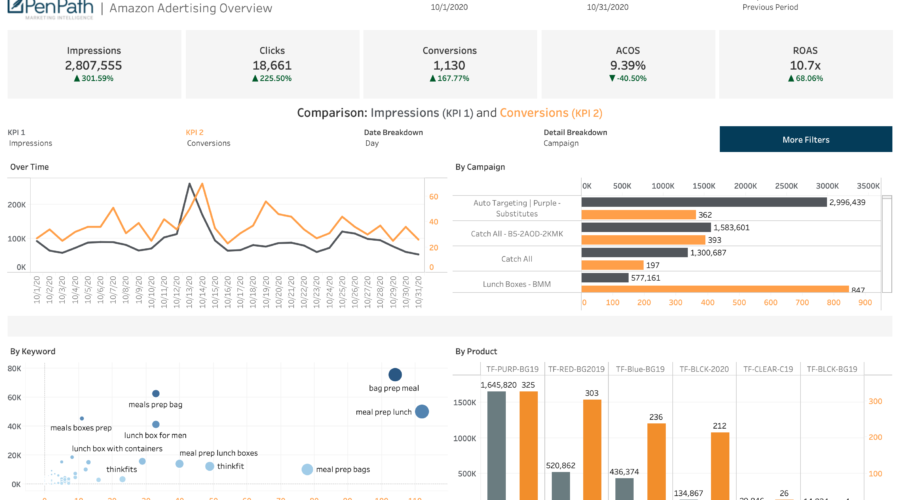Image resolution: width=900 pixels, height=500 pixels.
Task: Click the orange 197 conversions bar
Action: tap(612, 265)
